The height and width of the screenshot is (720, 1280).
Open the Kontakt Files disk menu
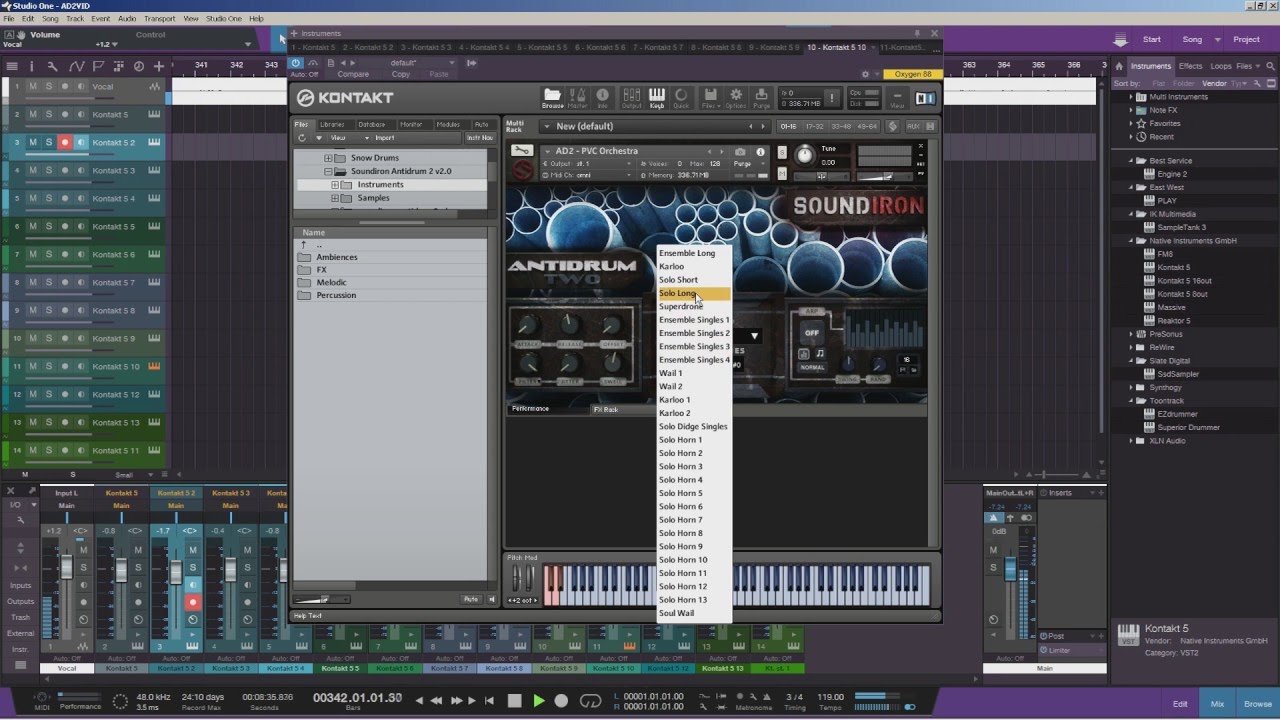coord(710,97)
